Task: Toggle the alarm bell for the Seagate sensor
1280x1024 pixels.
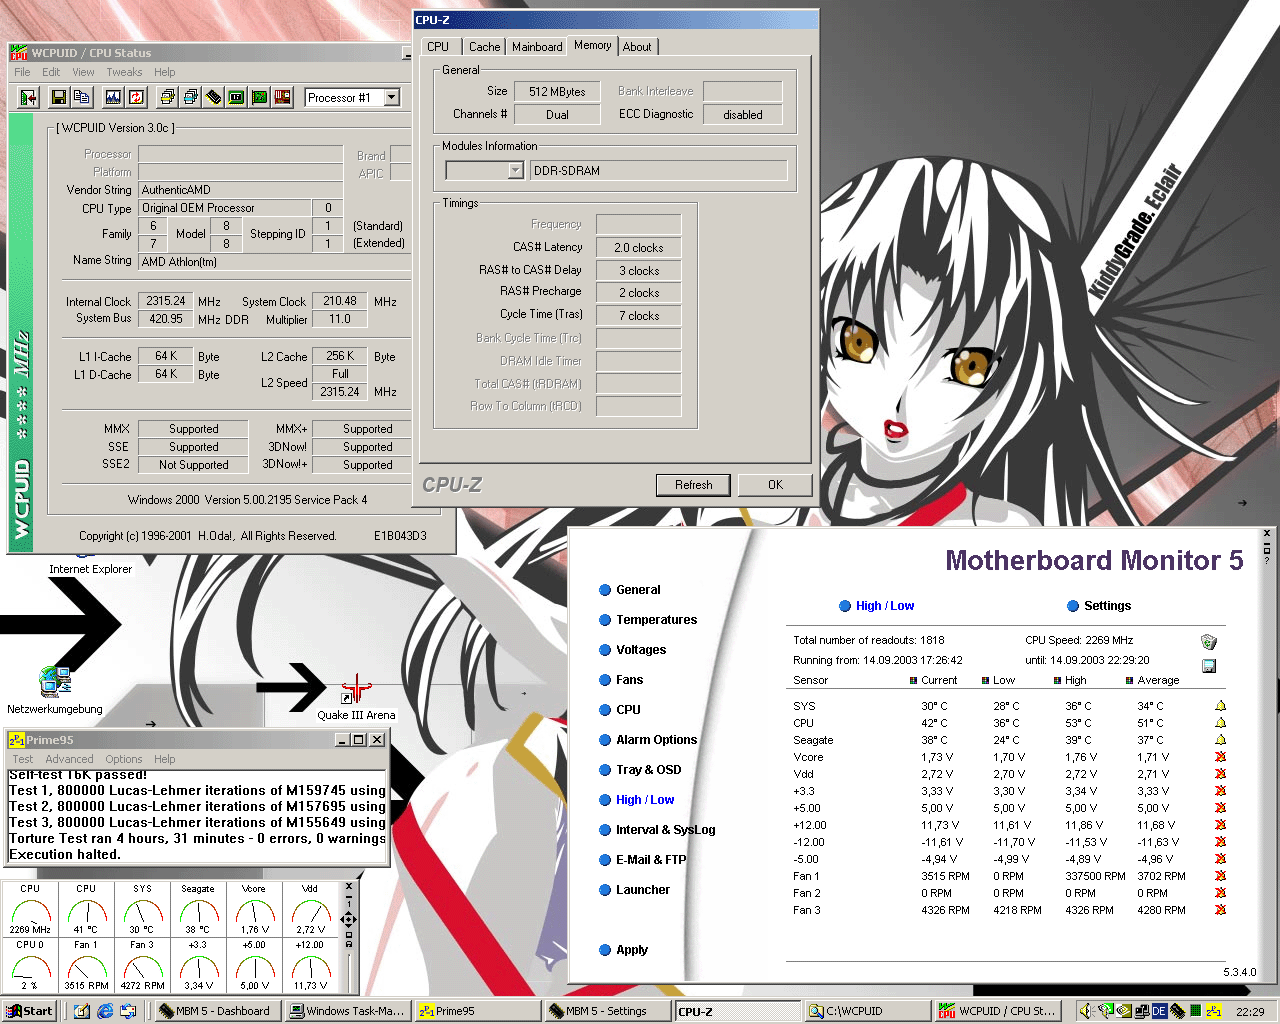Action: (x=1220, y=740)
